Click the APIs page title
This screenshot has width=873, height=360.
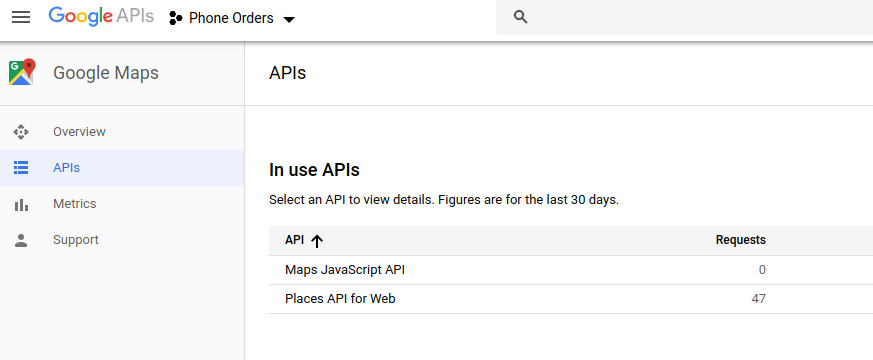pos(287,73)
